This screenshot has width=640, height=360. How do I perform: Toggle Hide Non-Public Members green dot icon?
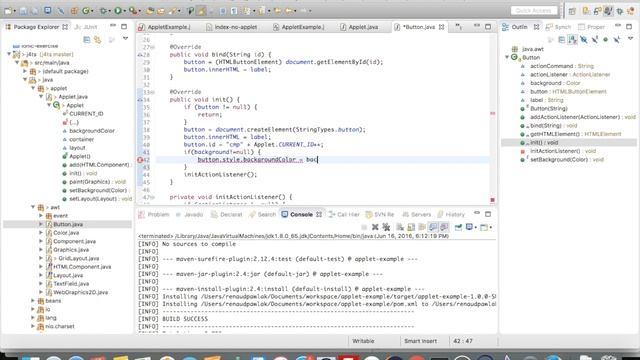pyautogui.click(x=605, y=39)
